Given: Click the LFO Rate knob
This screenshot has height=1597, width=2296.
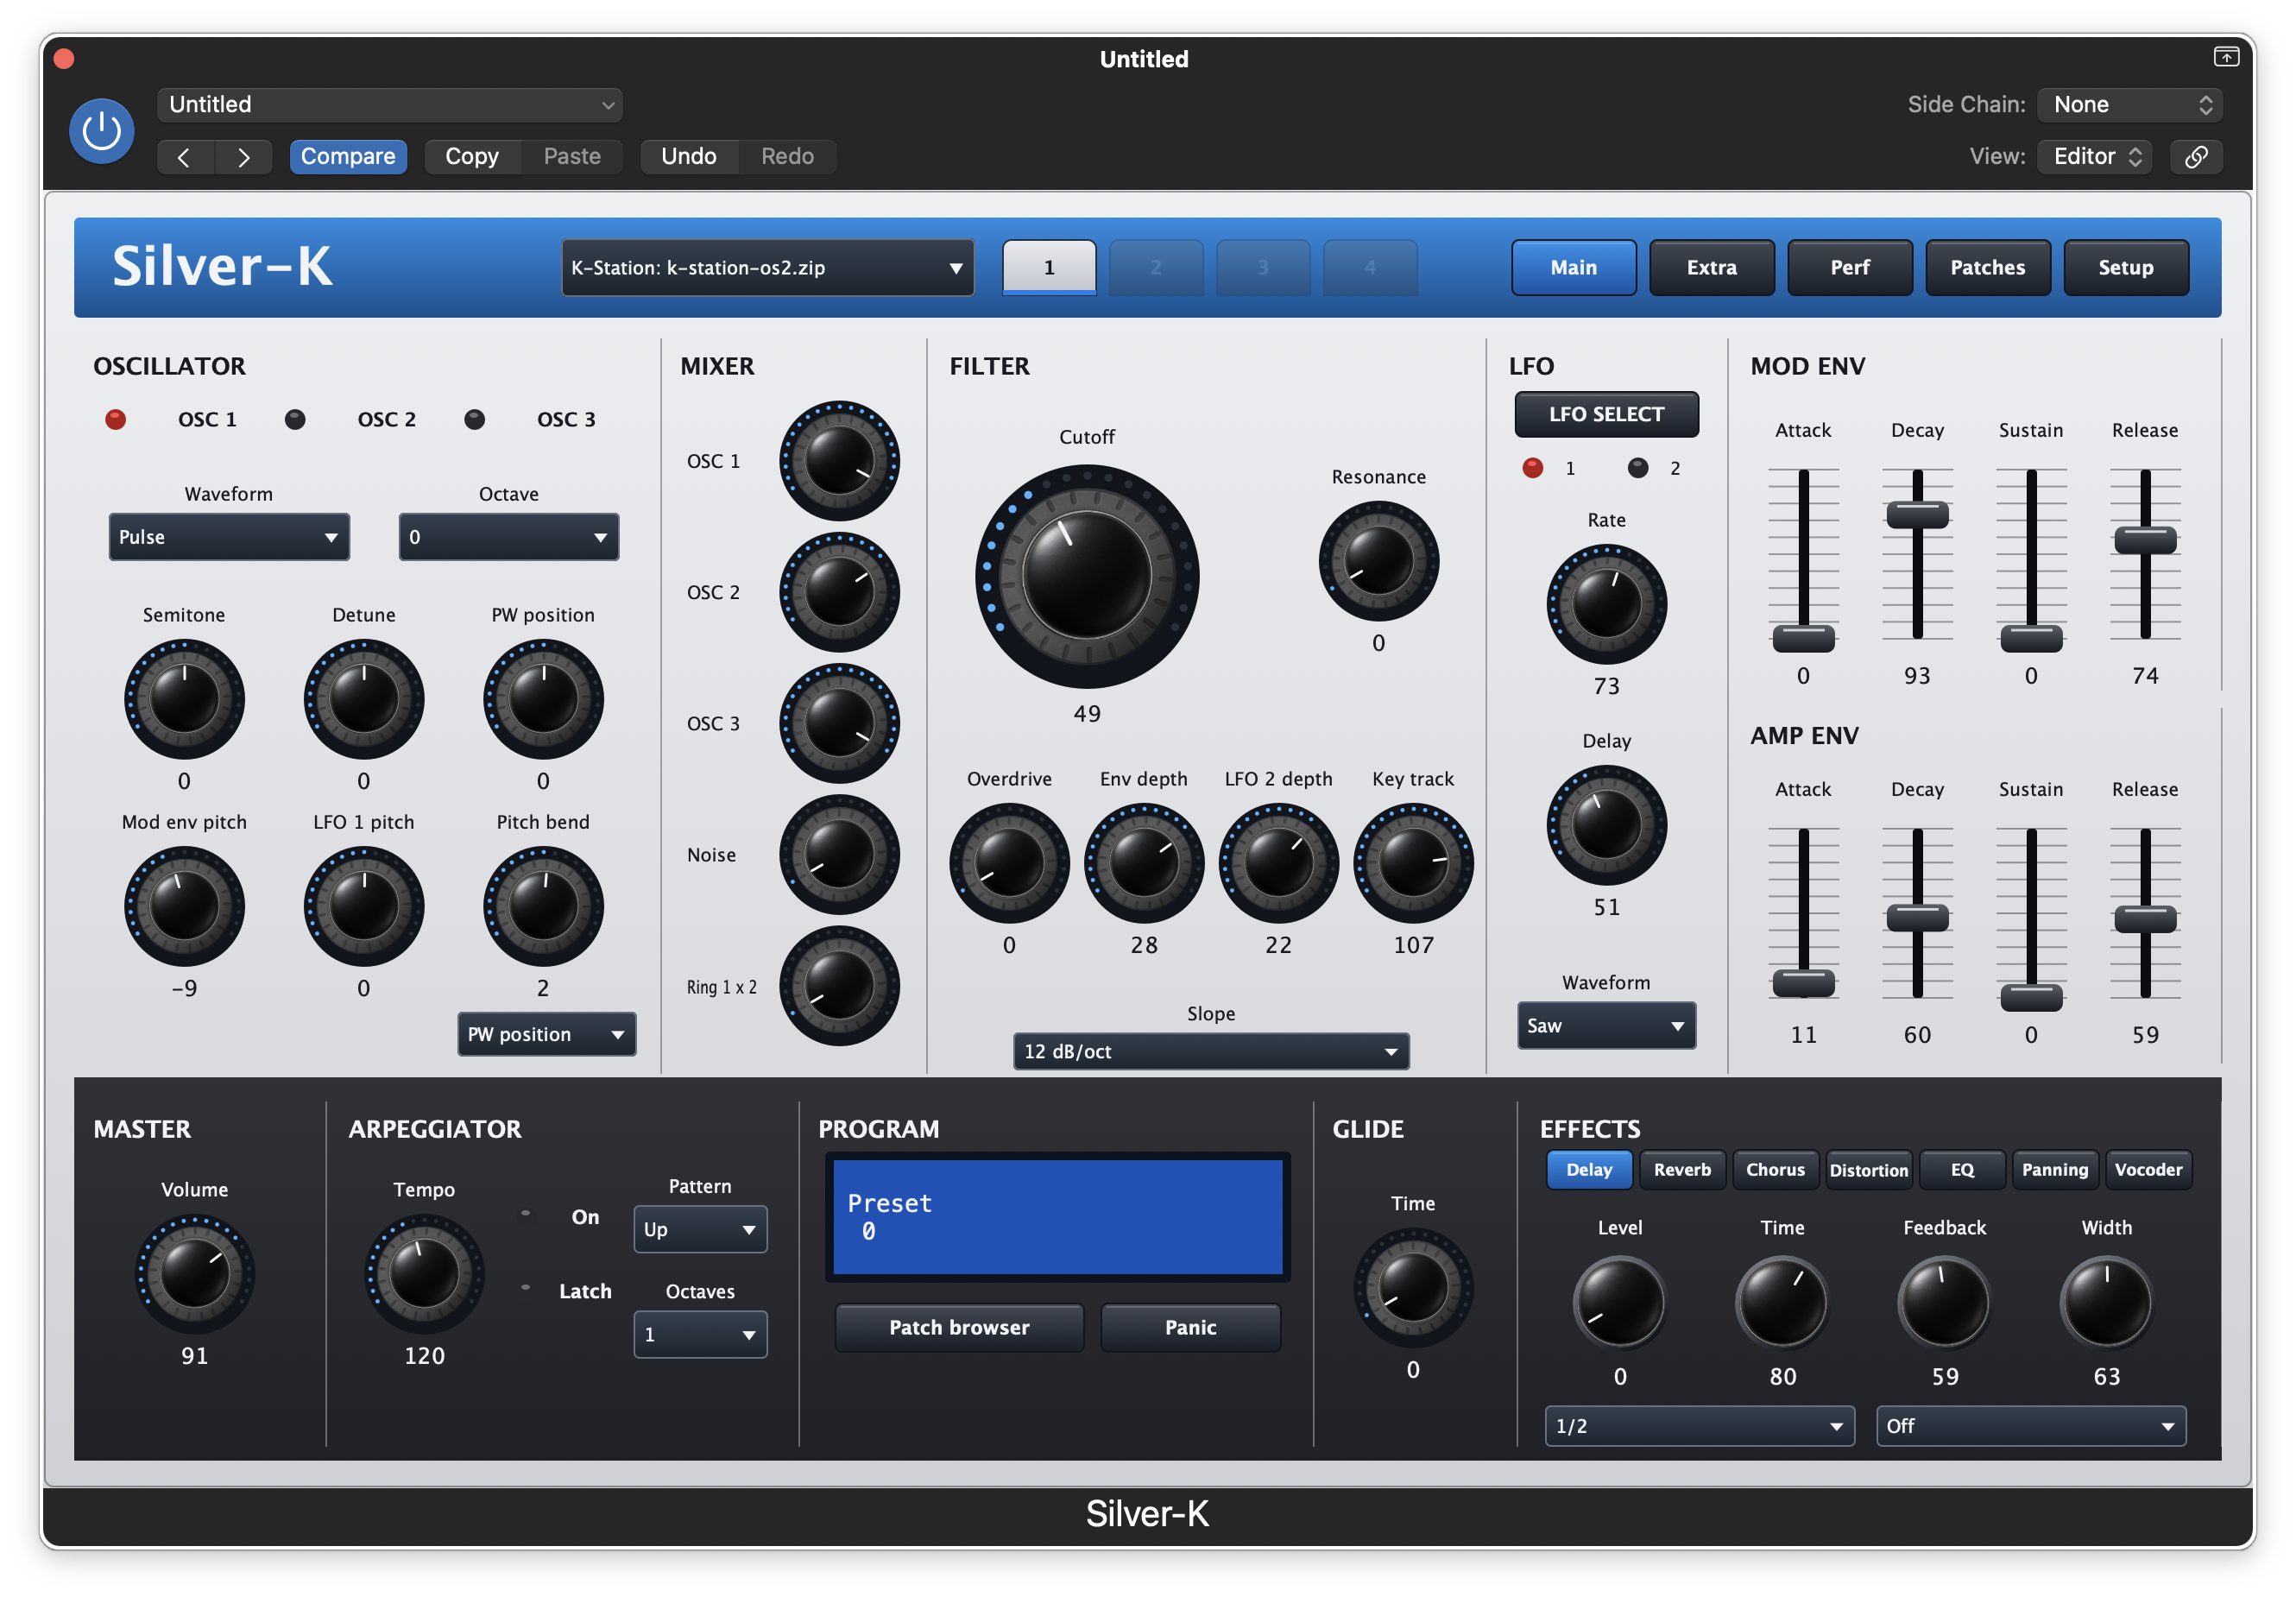Looking at the screenshot, I should [1606, 604].
